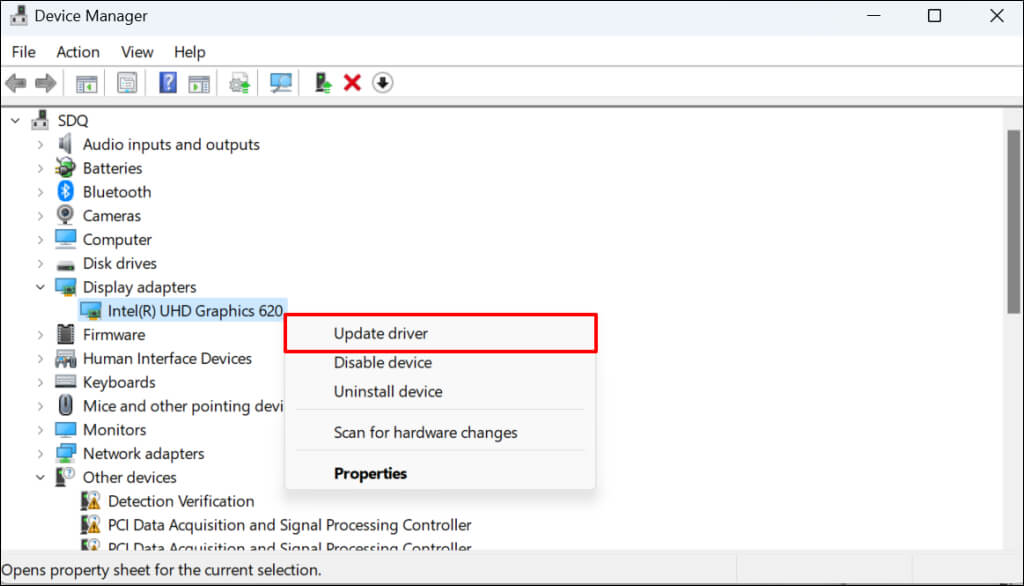
Task: Expand Human Interface Devices
Action: 40,359
